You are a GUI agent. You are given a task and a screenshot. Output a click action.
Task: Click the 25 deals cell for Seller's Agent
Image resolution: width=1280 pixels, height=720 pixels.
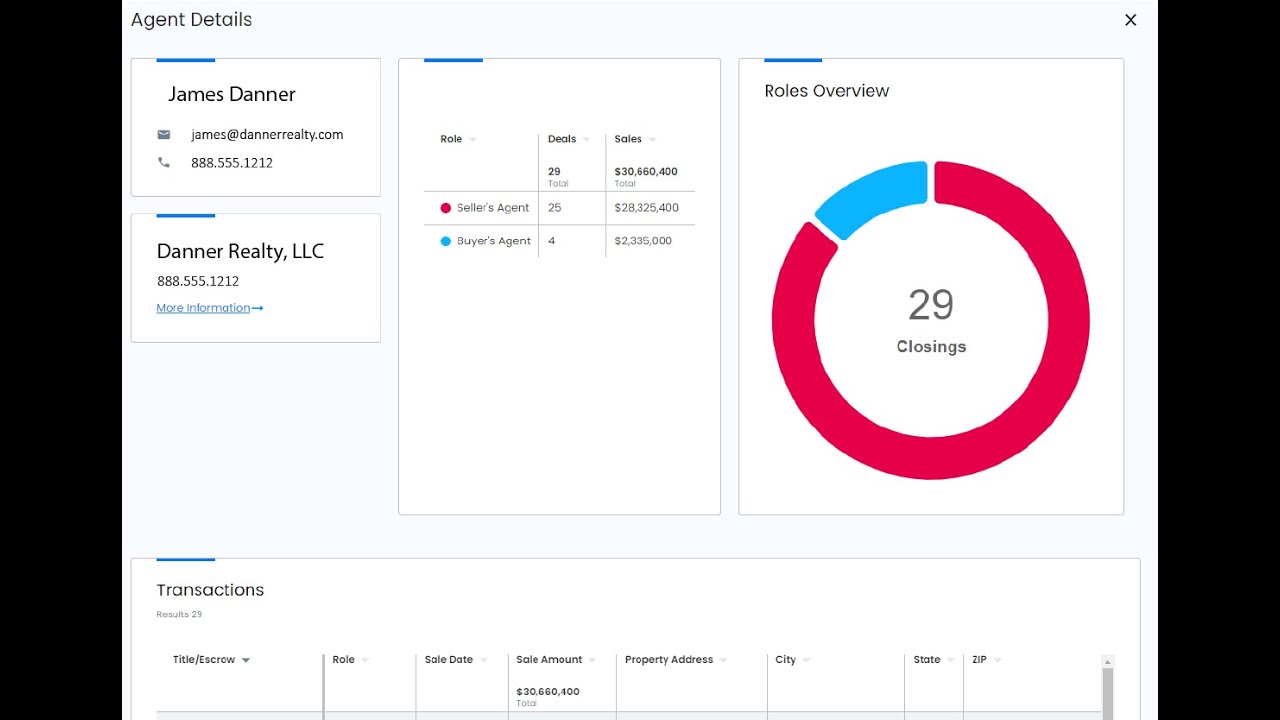555,208
